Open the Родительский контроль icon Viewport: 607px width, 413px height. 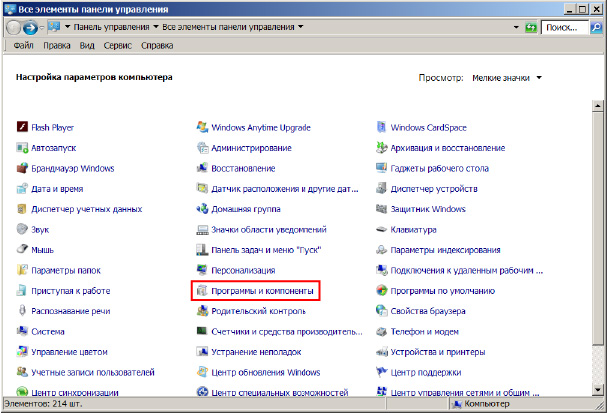[x=202, y=310]
